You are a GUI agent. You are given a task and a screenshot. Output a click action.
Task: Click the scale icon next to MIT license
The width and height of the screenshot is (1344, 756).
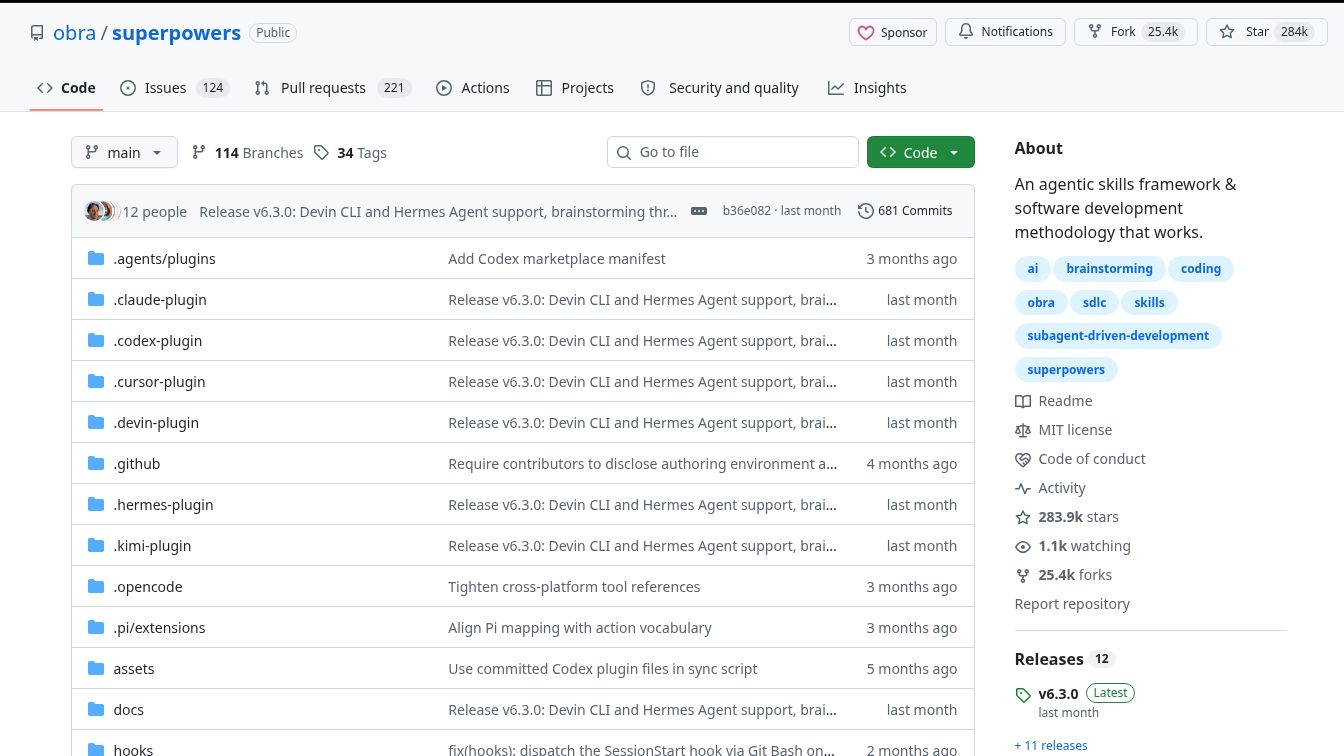coord(1023,430)
